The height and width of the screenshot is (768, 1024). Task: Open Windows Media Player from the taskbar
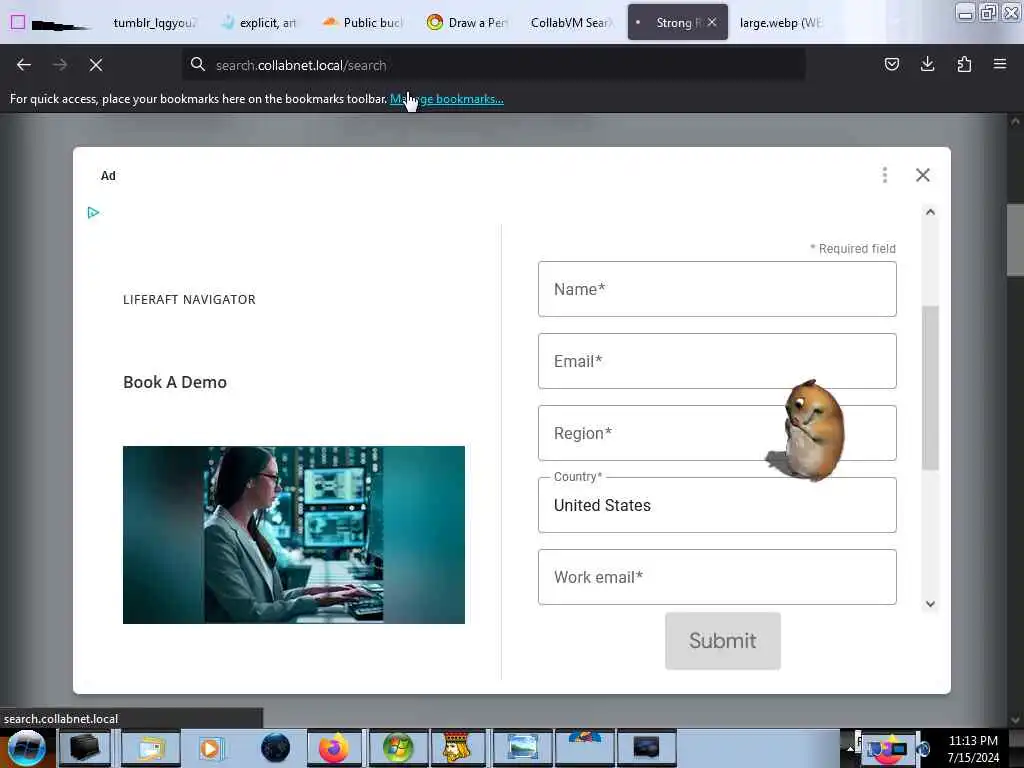[x=210, y=748]
